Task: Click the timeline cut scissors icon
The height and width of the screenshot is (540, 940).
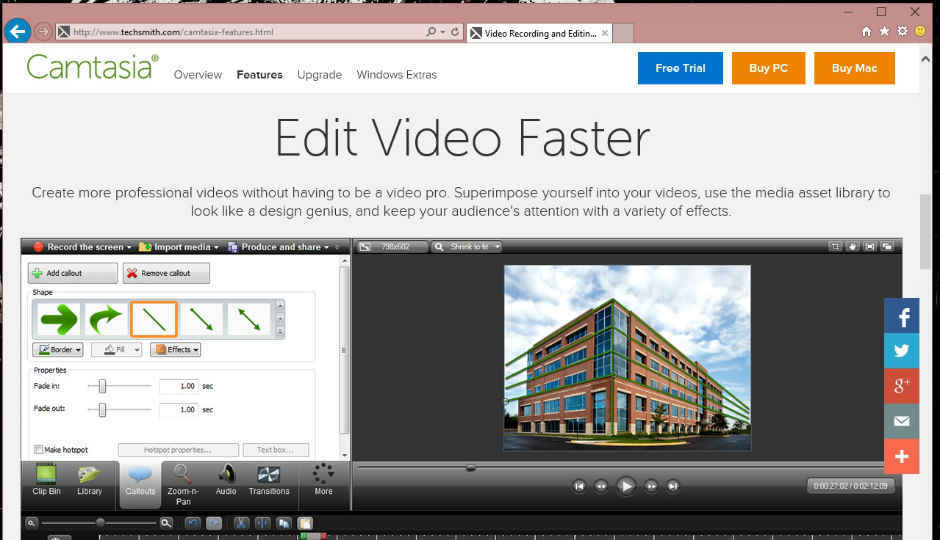Action: [x=241, y=523]
